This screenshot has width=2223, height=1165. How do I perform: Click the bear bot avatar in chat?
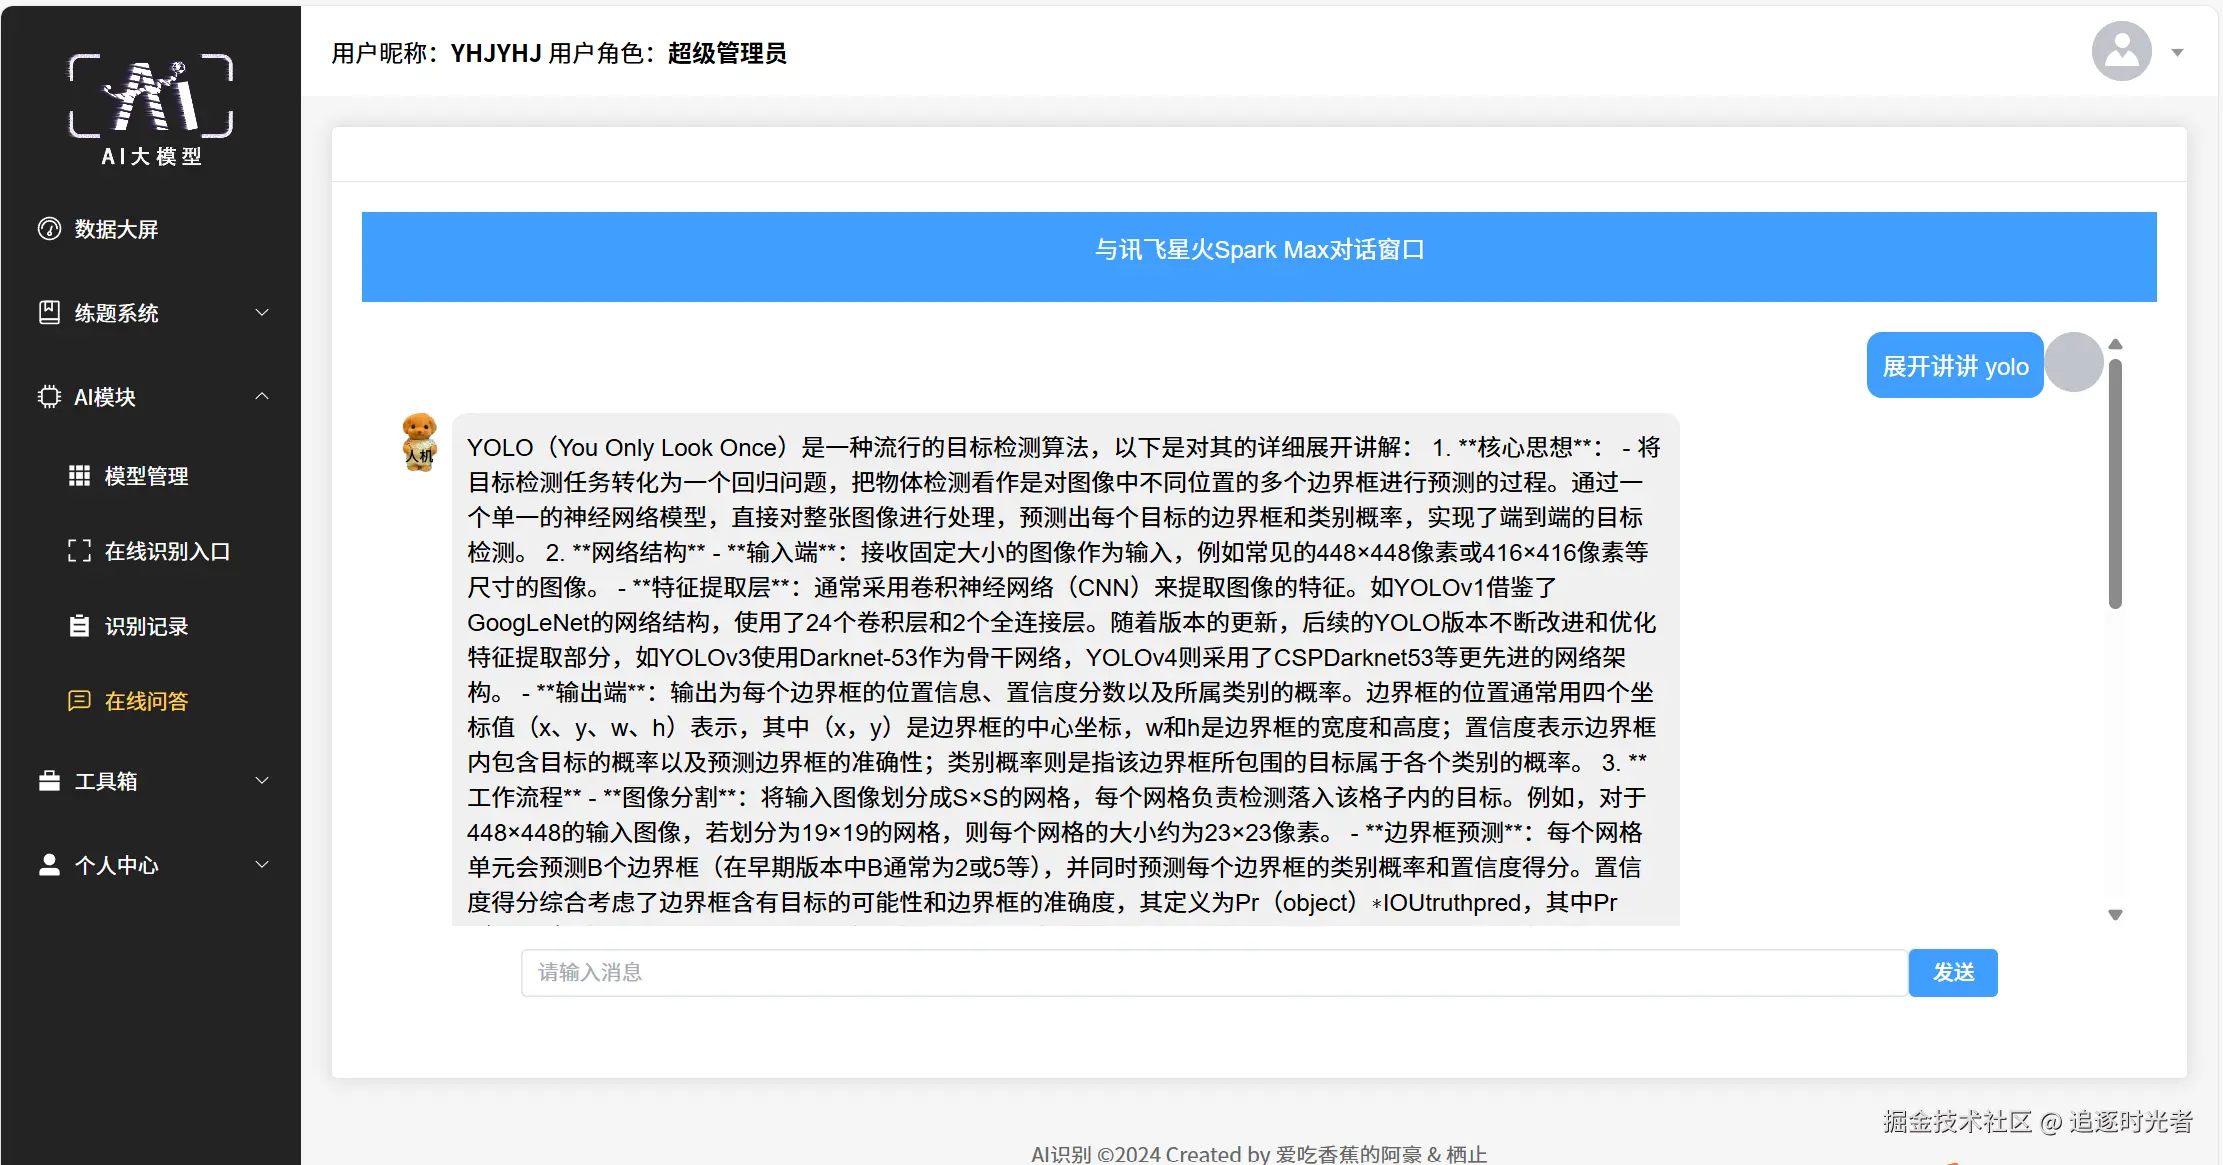pos(419,441)
